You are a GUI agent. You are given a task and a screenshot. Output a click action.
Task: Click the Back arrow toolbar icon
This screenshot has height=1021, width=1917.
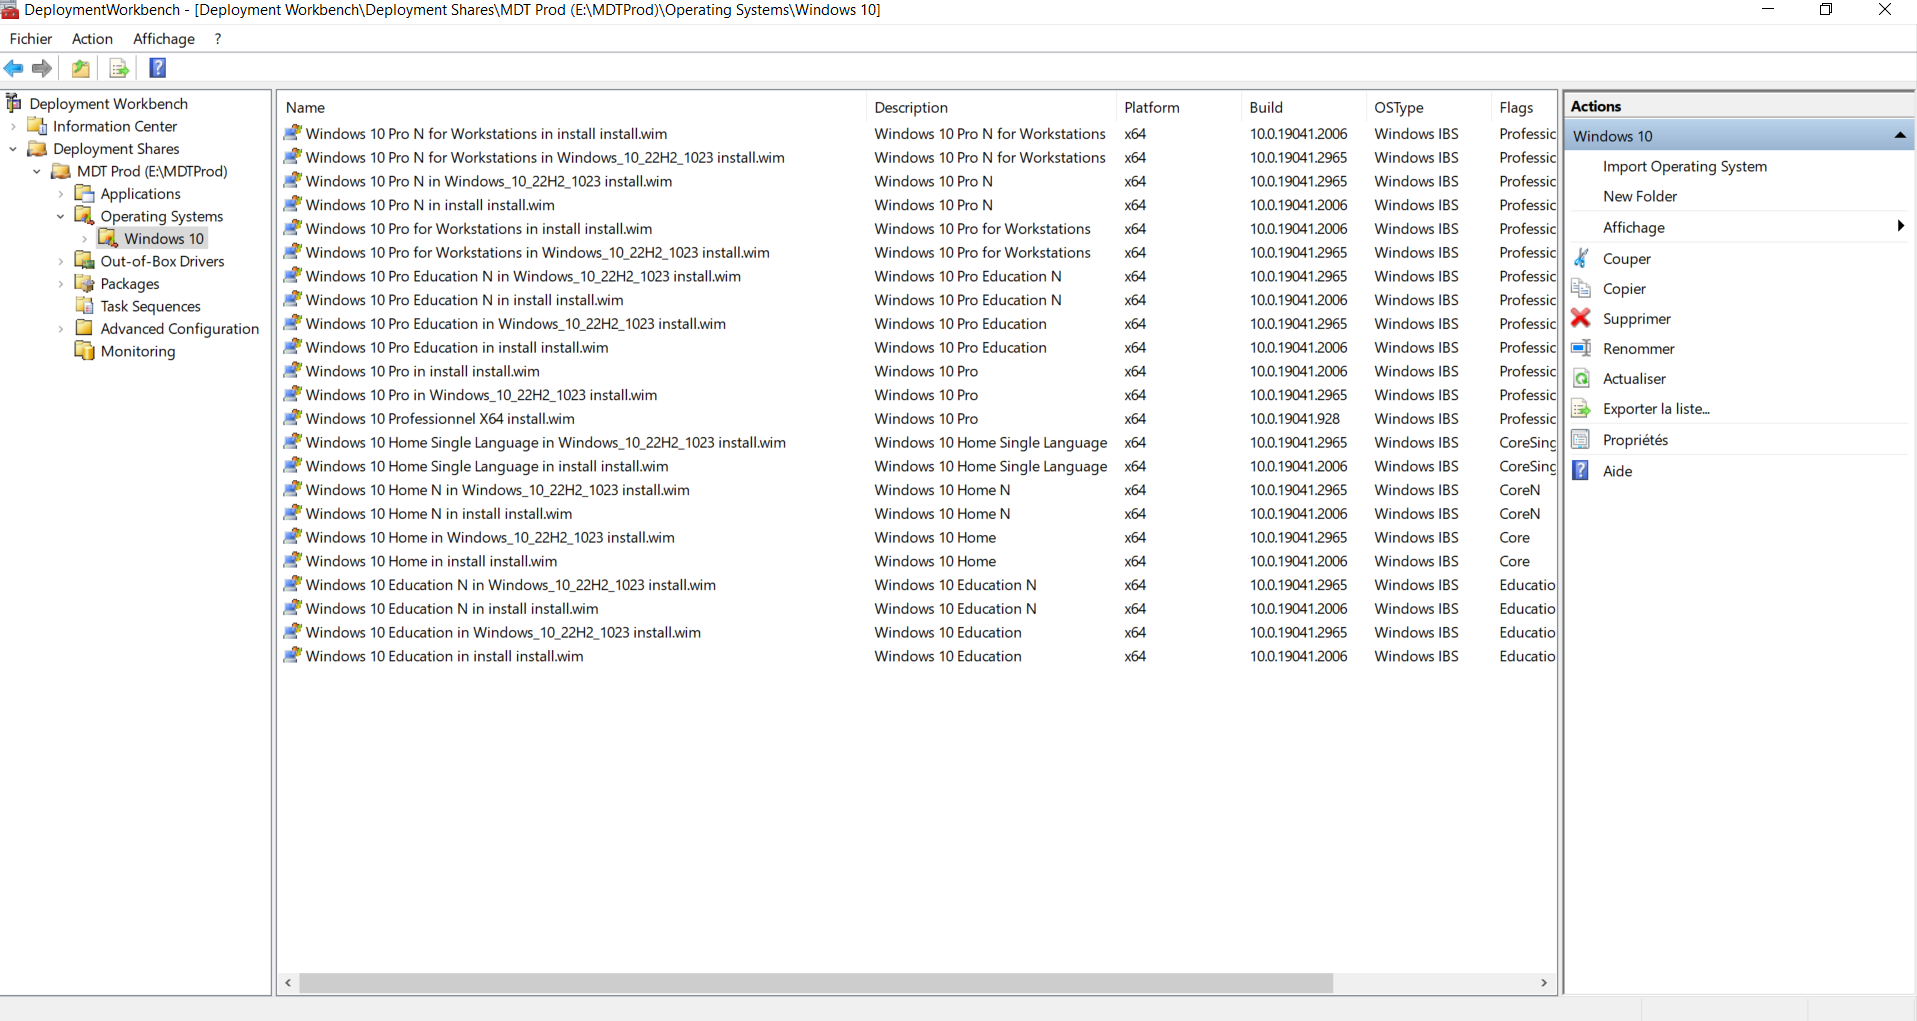14,68
